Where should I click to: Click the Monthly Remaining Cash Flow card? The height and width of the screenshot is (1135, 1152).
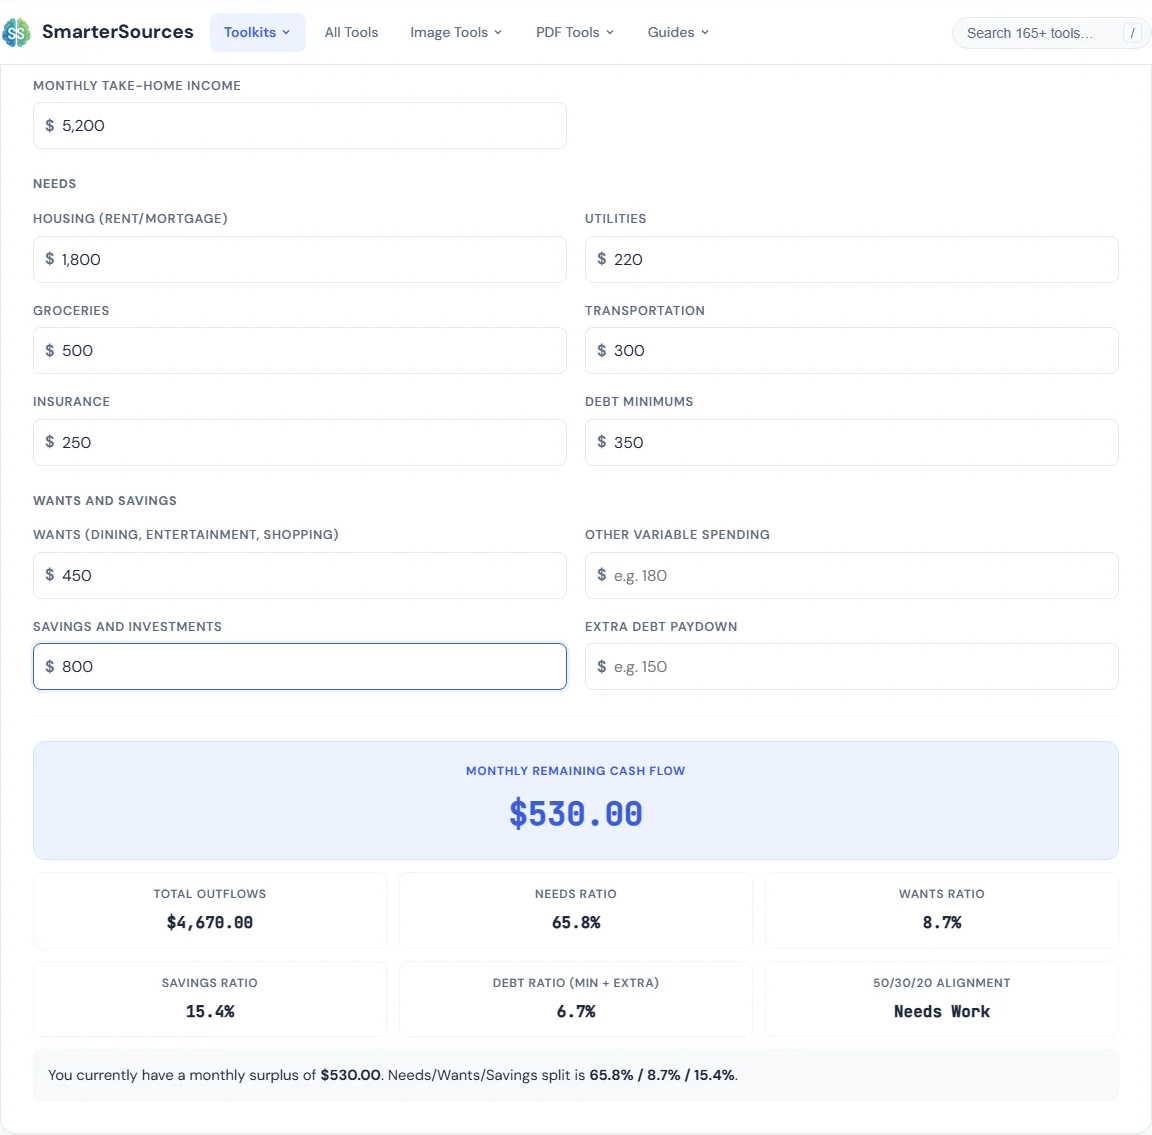[x=576, y=800]
